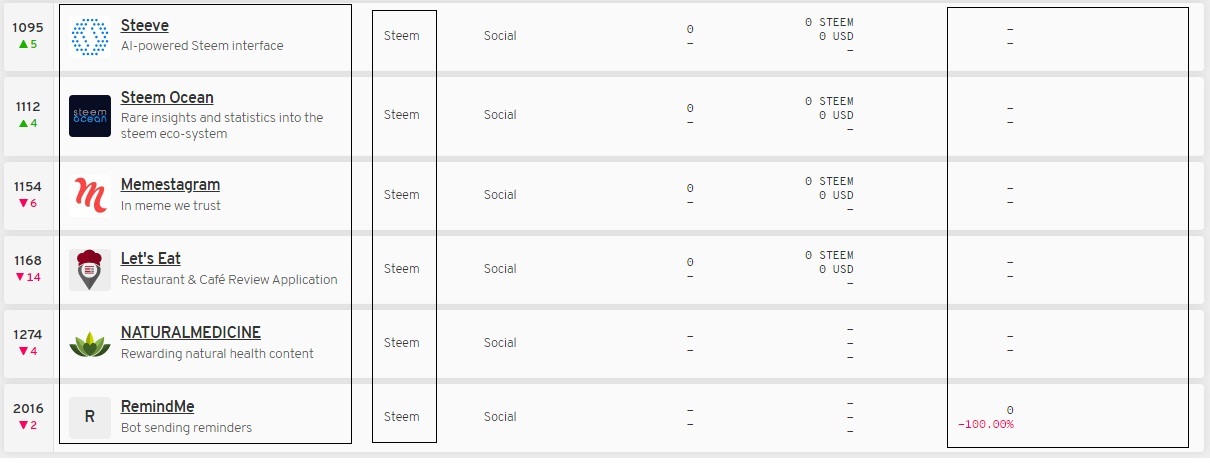This screenshot has height=463, width=1210.
Task: Click the Steem platform label for RemindMe
Action: point(402,417)
